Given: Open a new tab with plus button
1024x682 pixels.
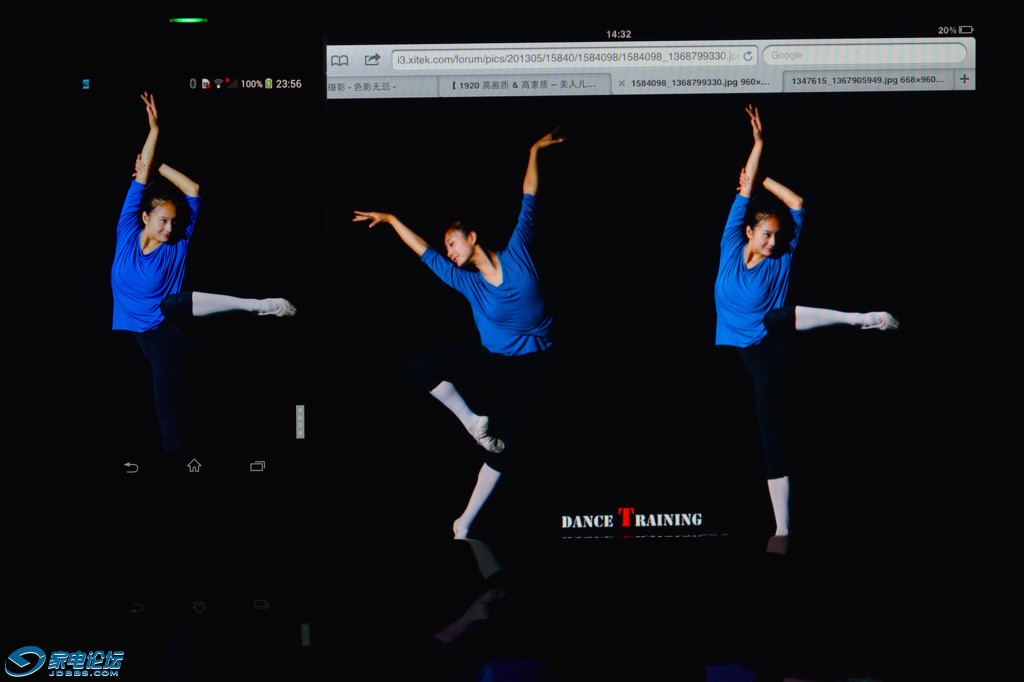Looking at the screenshot, I should coord(964,80).
